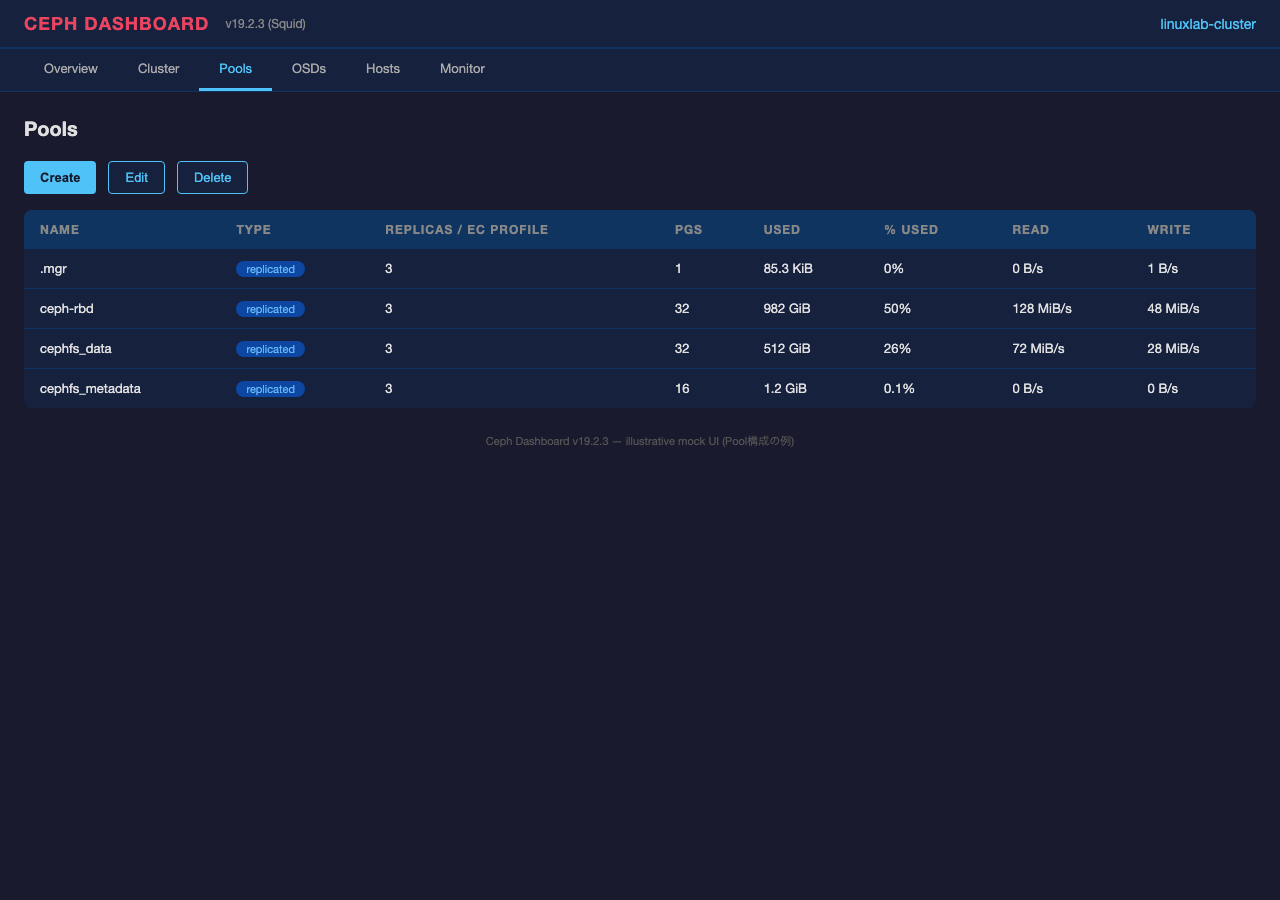This screenshot has width=1280, height=900.
Task: Click the REPLICAS / EC PROFILE header
Action: pyautogui.click(x=466, y=229)
